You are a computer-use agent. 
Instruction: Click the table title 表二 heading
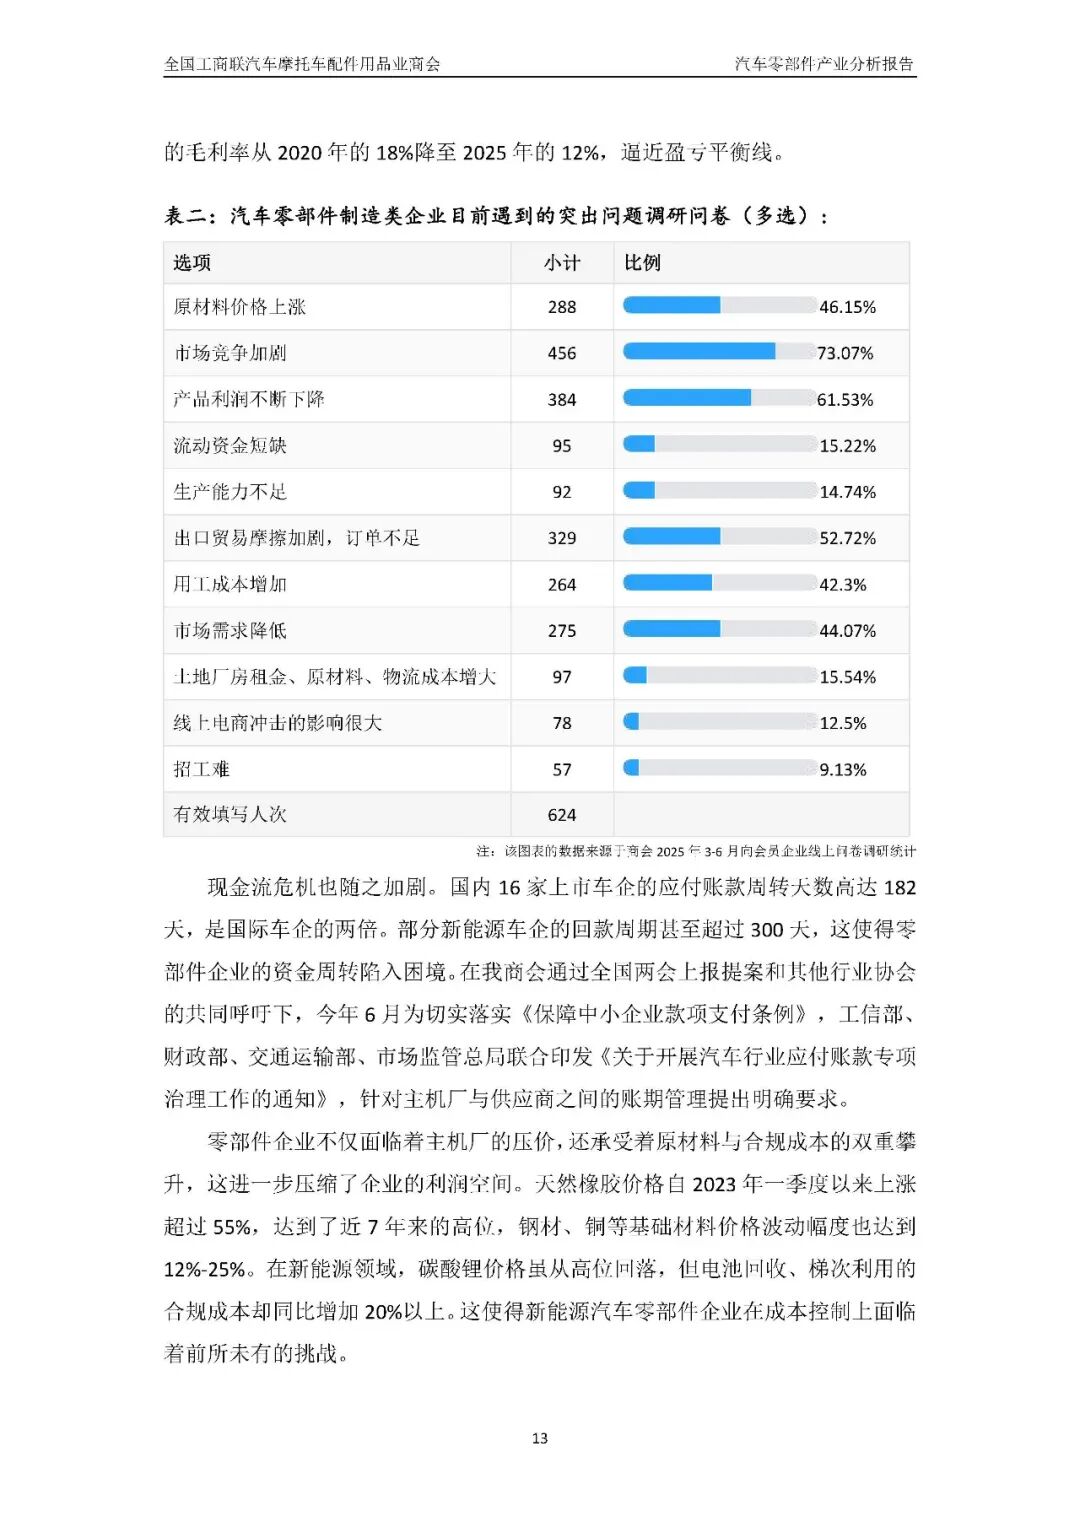coord(496,216)
